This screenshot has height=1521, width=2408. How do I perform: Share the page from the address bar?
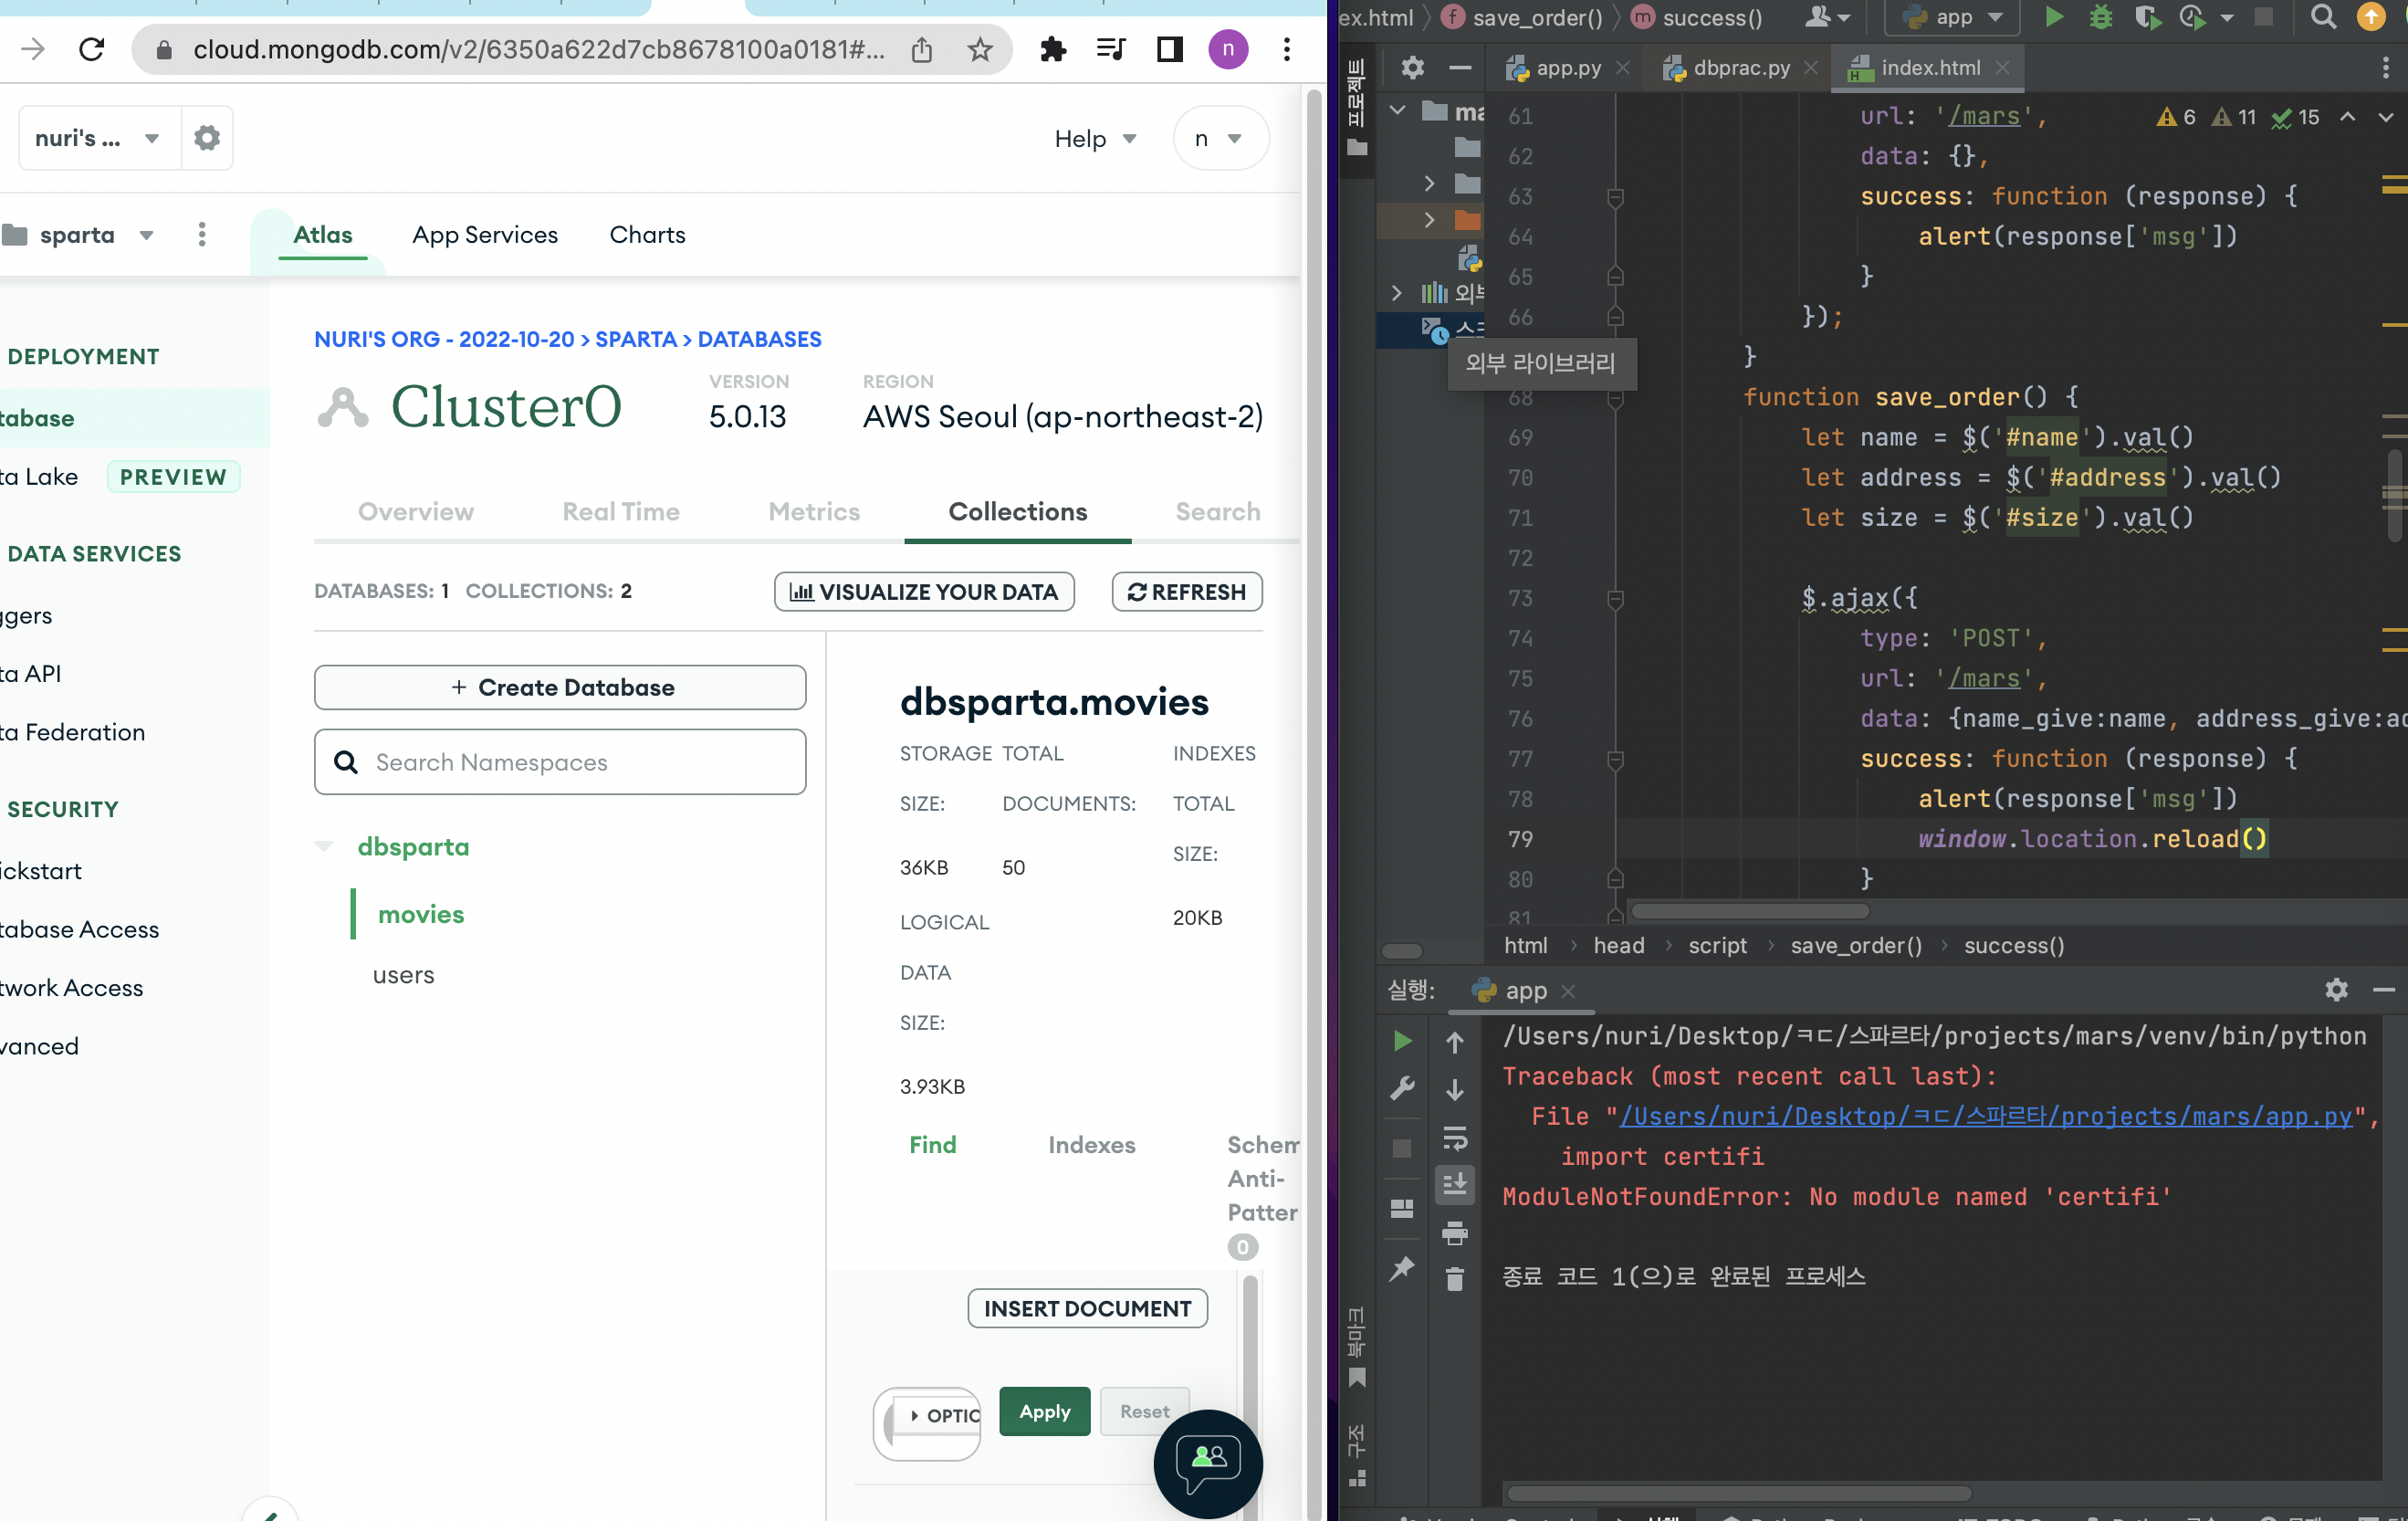[x=922, y=49]
